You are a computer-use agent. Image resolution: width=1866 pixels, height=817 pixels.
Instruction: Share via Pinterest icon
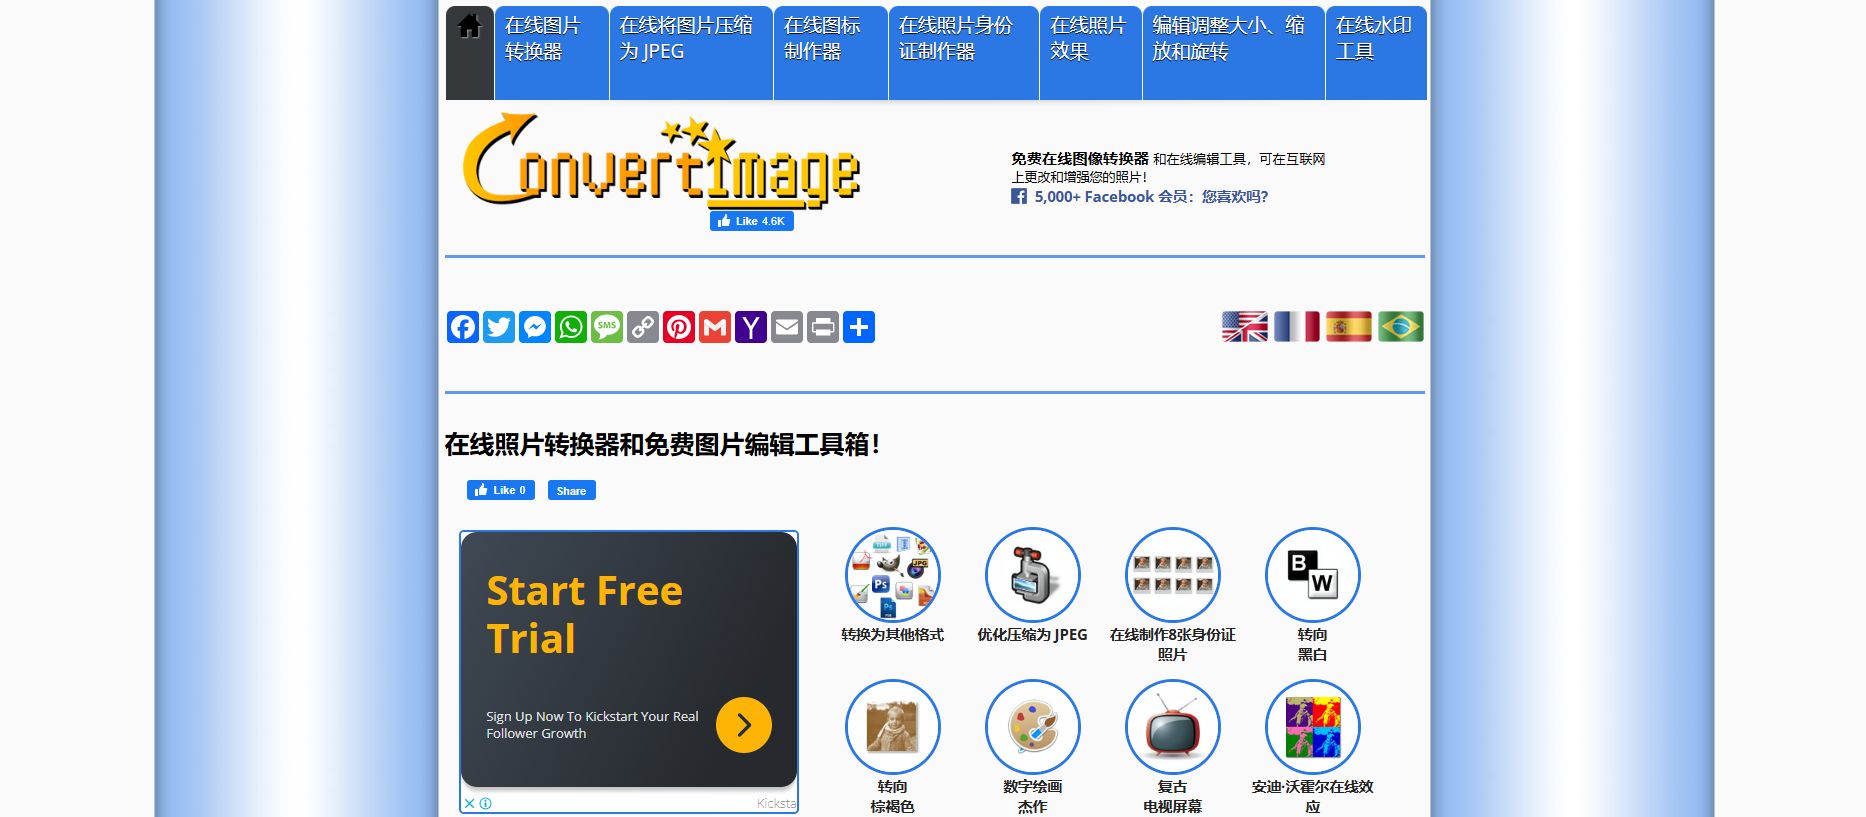click(x=679, y=327)
